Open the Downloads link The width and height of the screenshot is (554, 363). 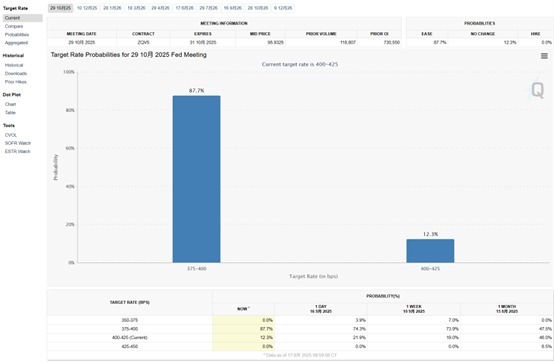[16, 74]
